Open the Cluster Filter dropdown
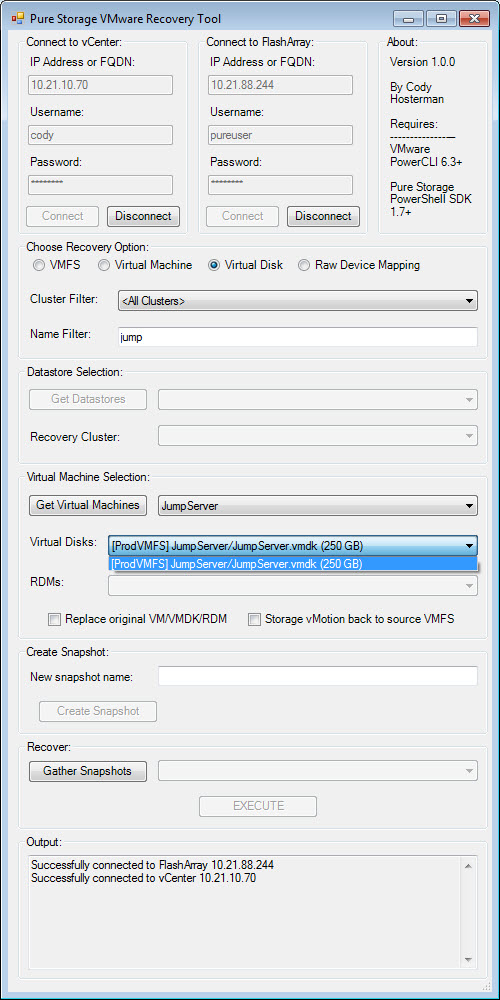Screen dimensions: 500x1000 298,300
